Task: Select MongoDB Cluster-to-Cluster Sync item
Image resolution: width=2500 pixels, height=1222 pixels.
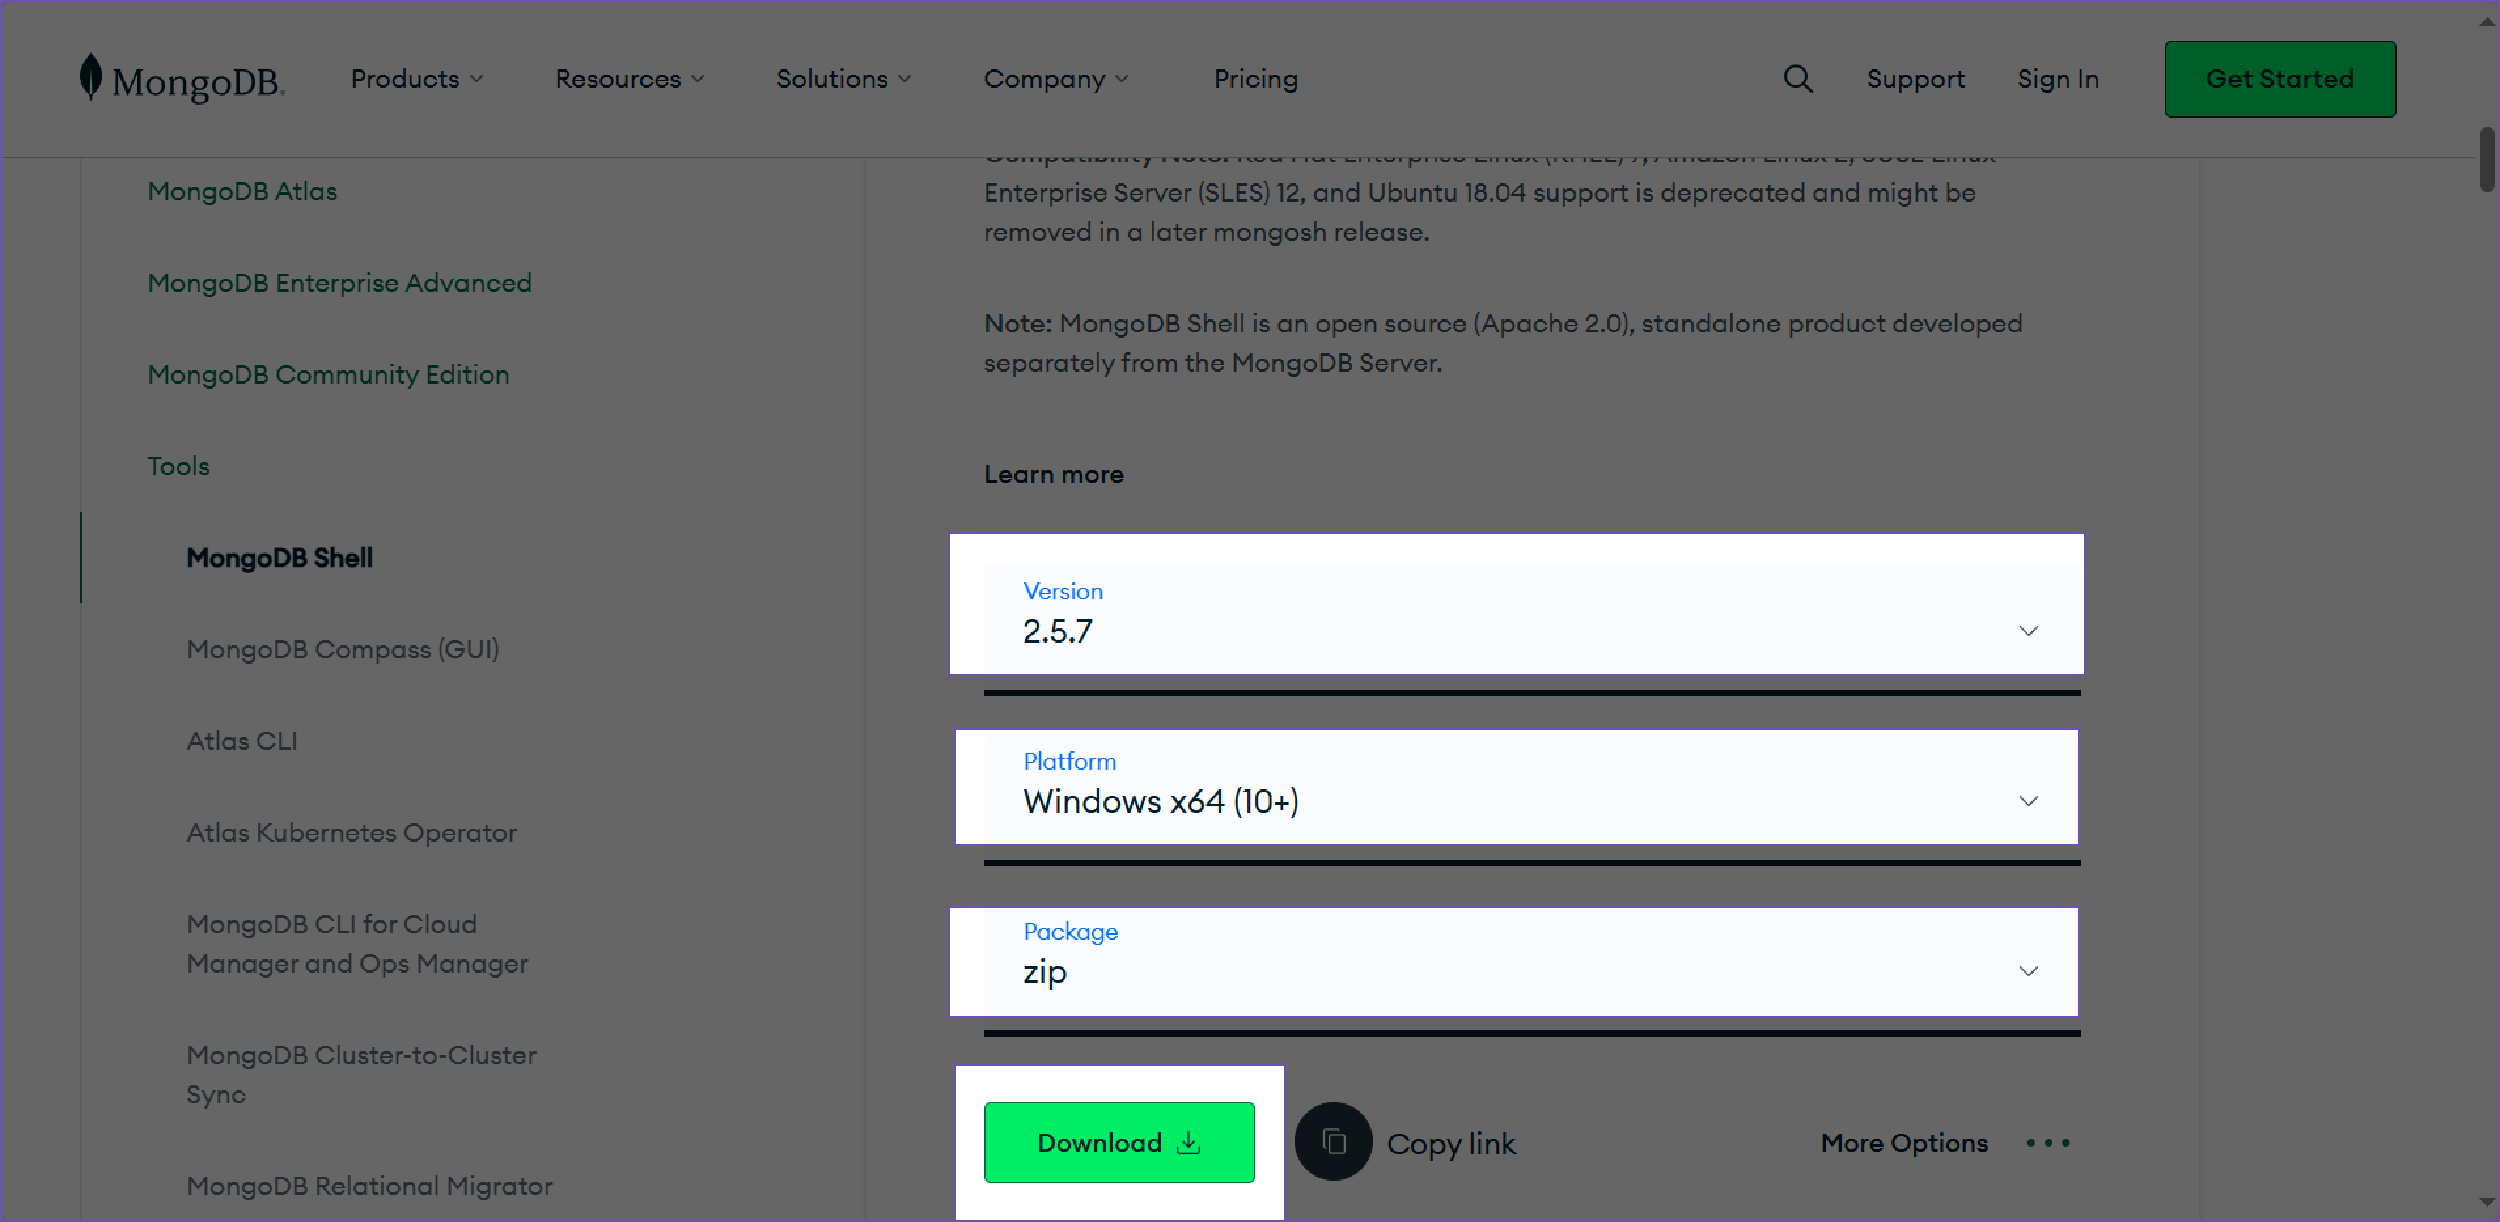Action: pyautogui.click(x=361, y=1075)
